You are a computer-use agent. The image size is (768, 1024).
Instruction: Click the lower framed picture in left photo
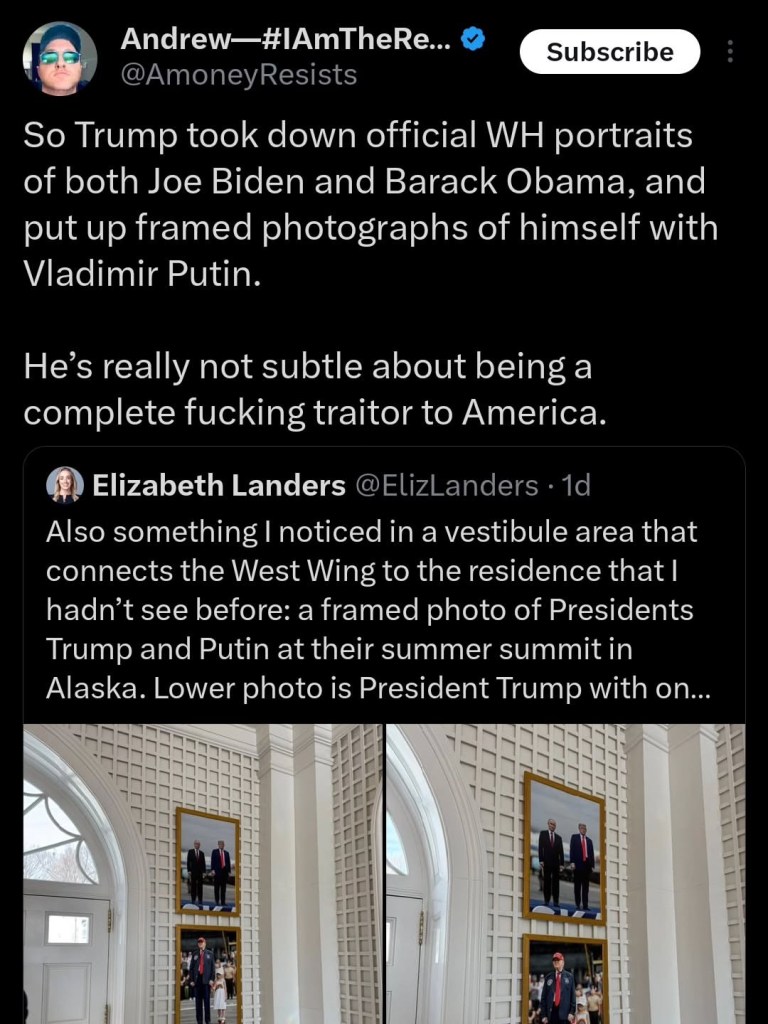[x=208, y=975]
